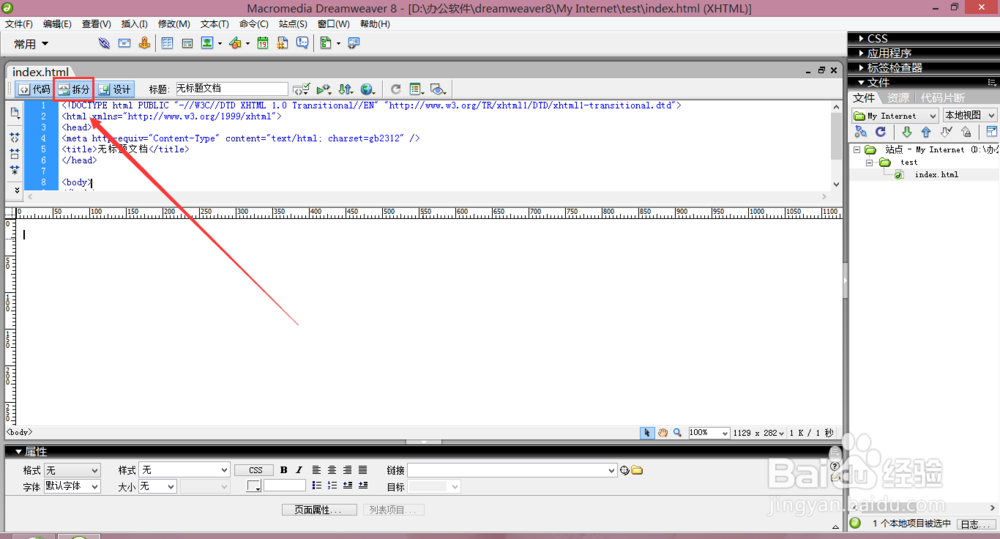
Task: Select the Hand tool in status bar
Action: tap(663, 432)
